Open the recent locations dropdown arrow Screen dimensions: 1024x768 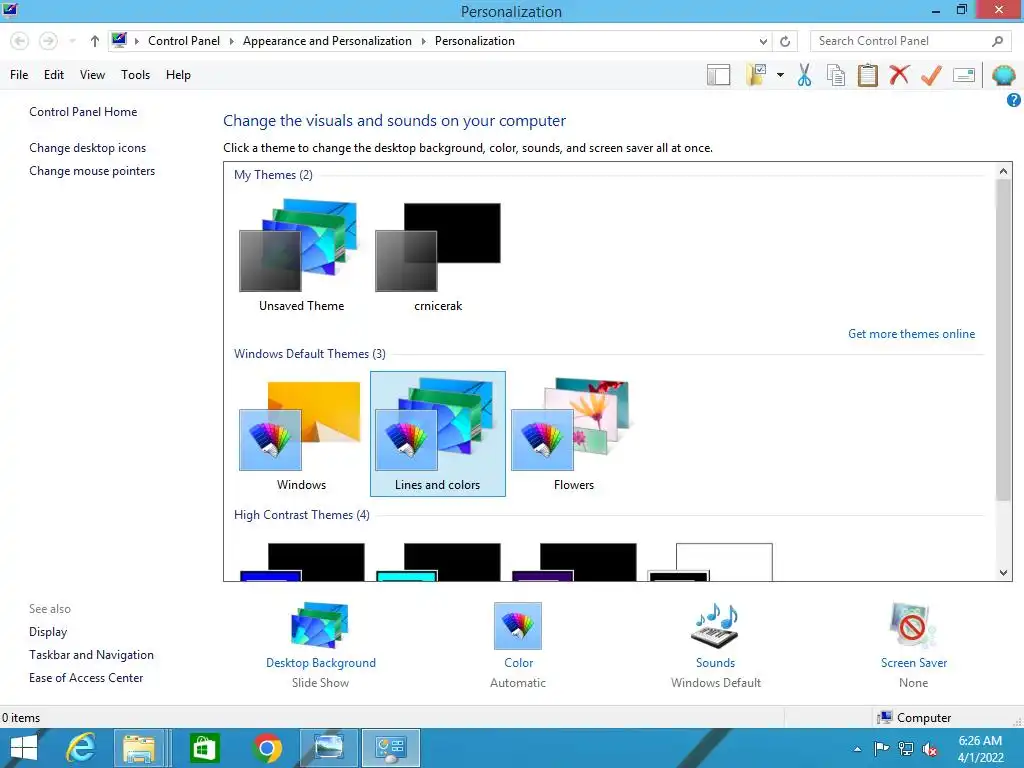click(72, 41)
